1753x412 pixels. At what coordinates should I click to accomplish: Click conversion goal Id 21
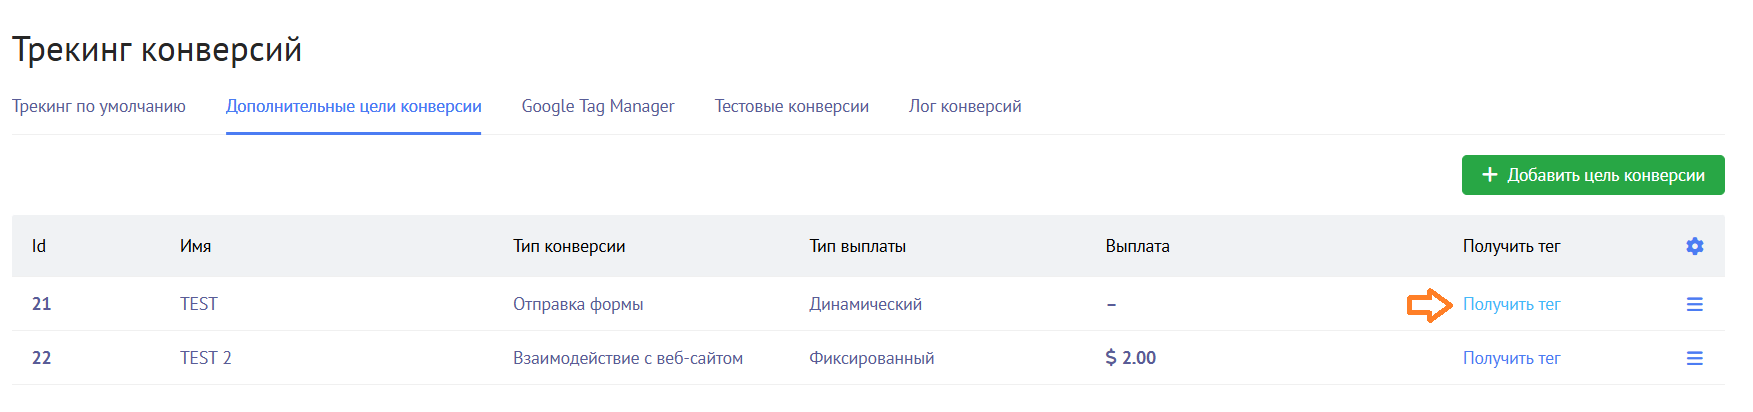pyautogui.click(x=41, y=304)
